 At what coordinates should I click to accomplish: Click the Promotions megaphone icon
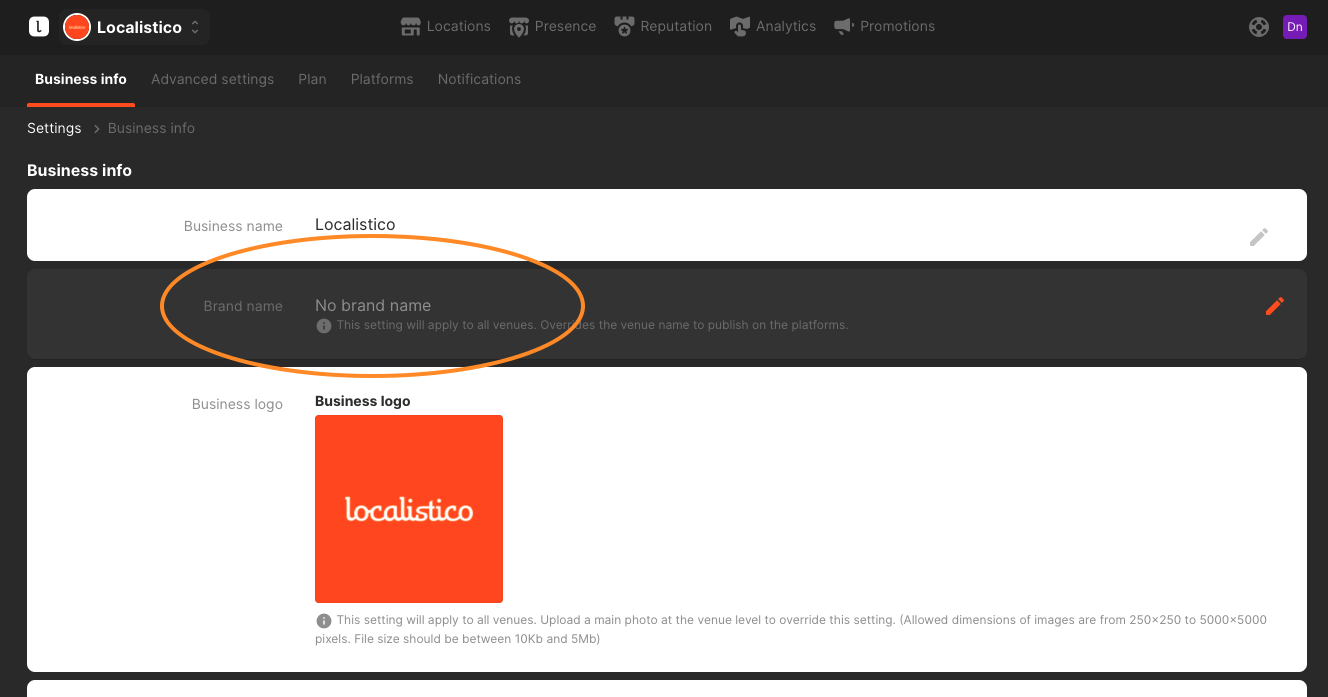pos(844,27)
